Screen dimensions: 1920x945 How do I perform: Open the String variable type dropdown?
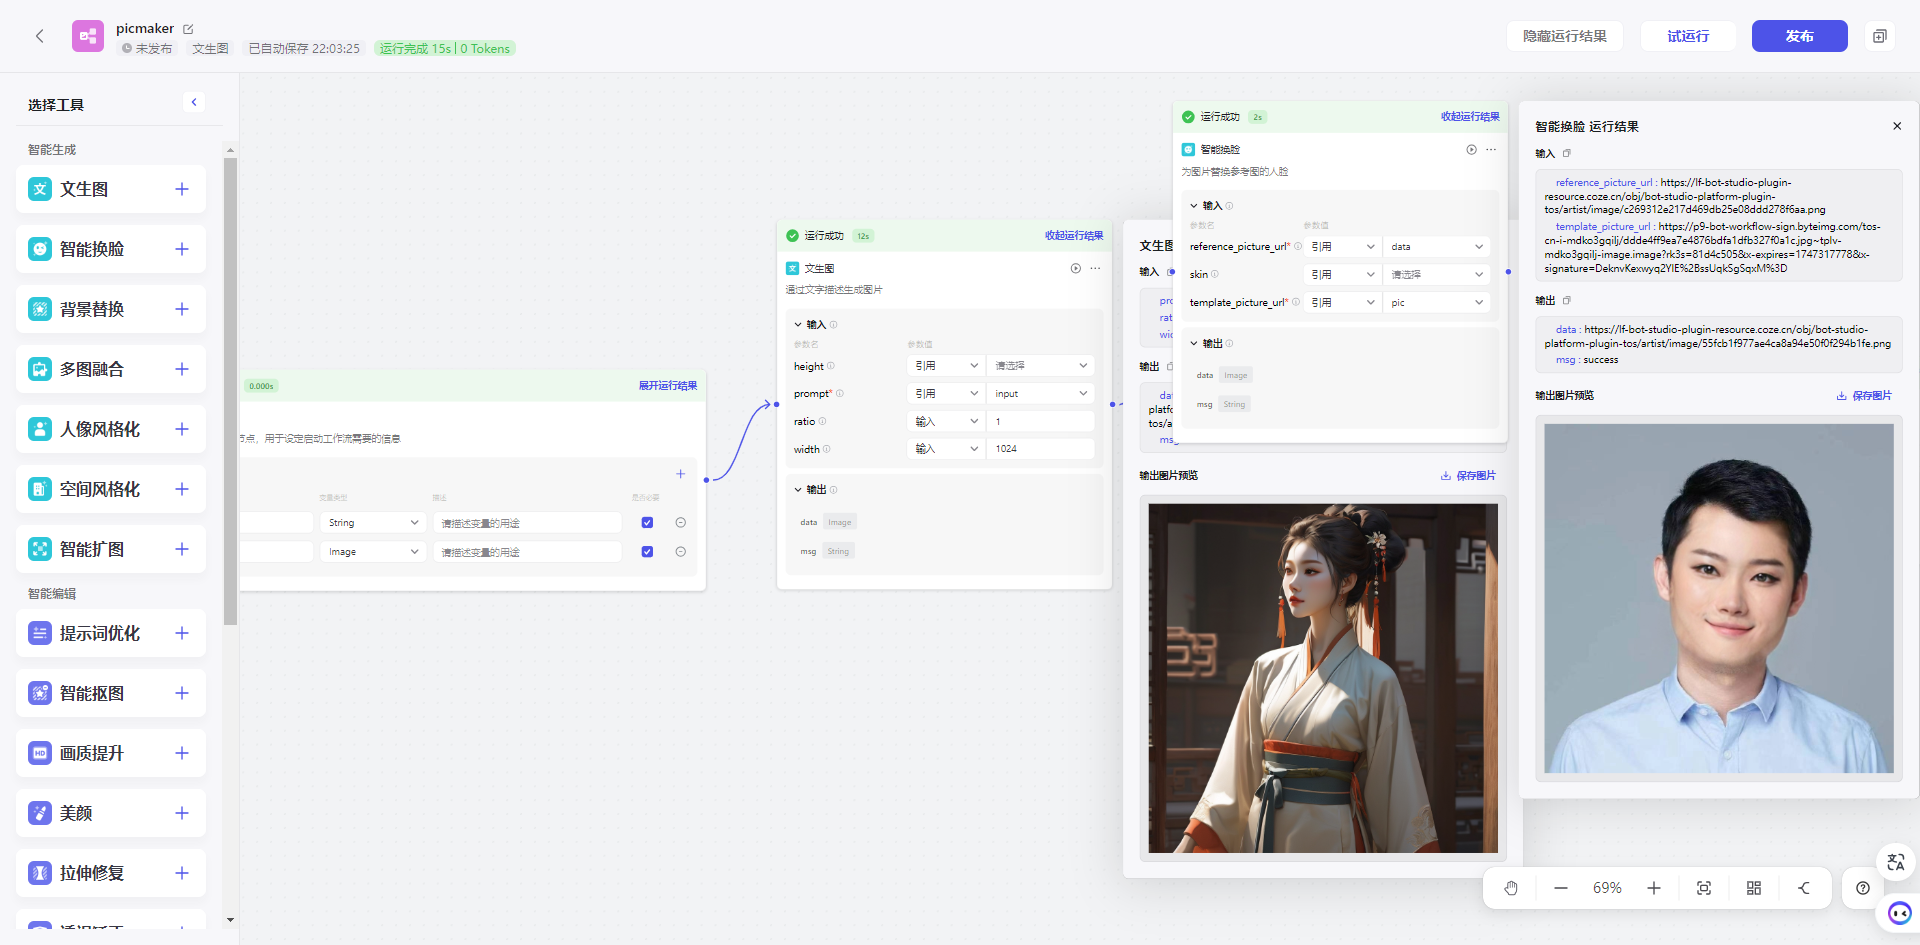click(373, 523)
